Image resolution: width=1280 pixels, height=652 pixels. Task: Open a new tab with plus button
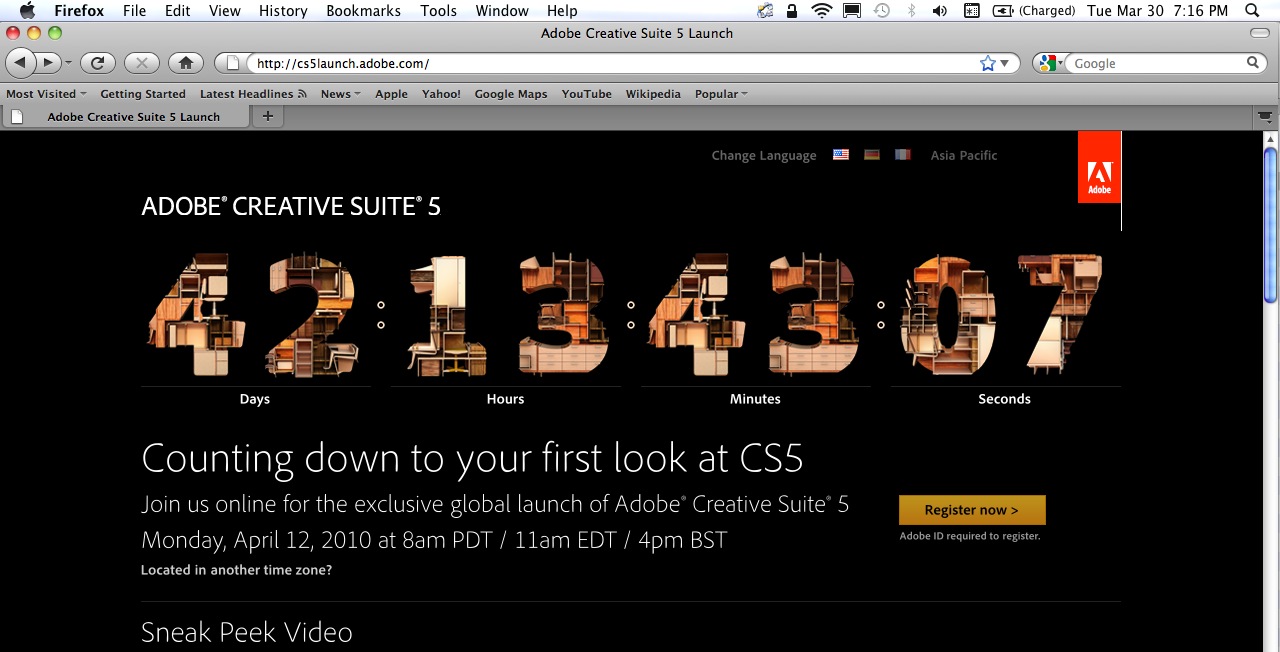(x=267, y=117)
